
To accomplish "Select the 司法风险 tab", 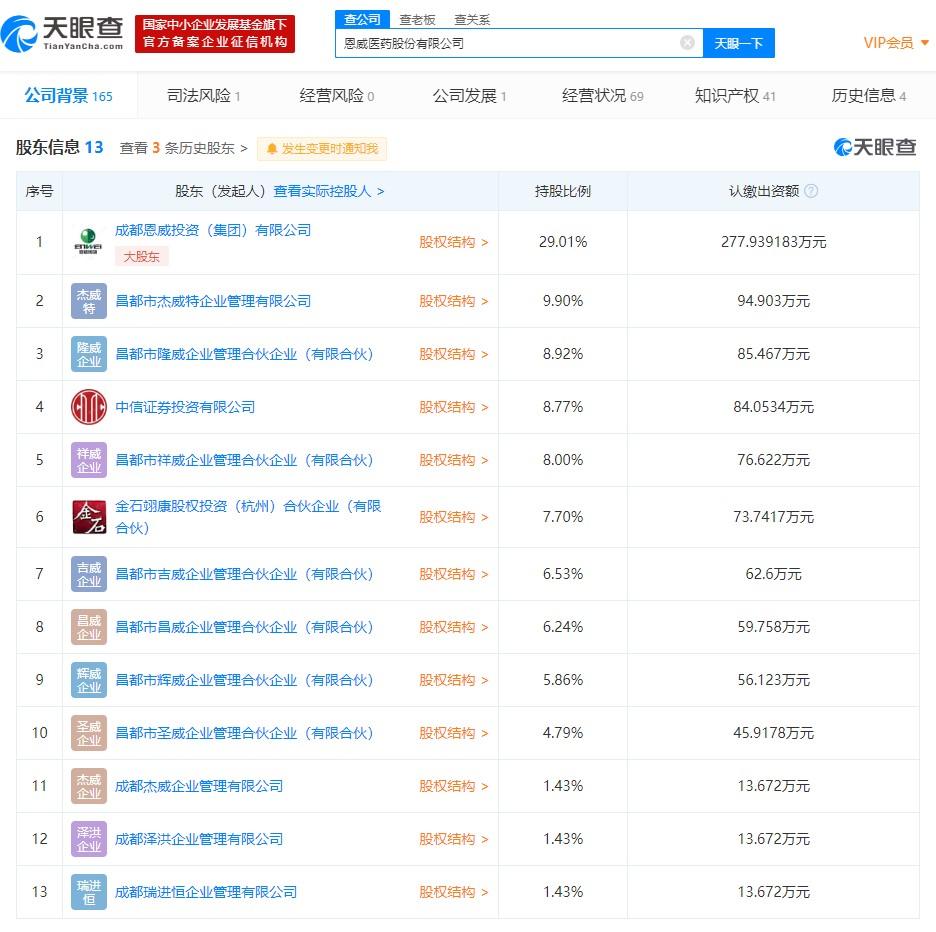I will [204, 96].
